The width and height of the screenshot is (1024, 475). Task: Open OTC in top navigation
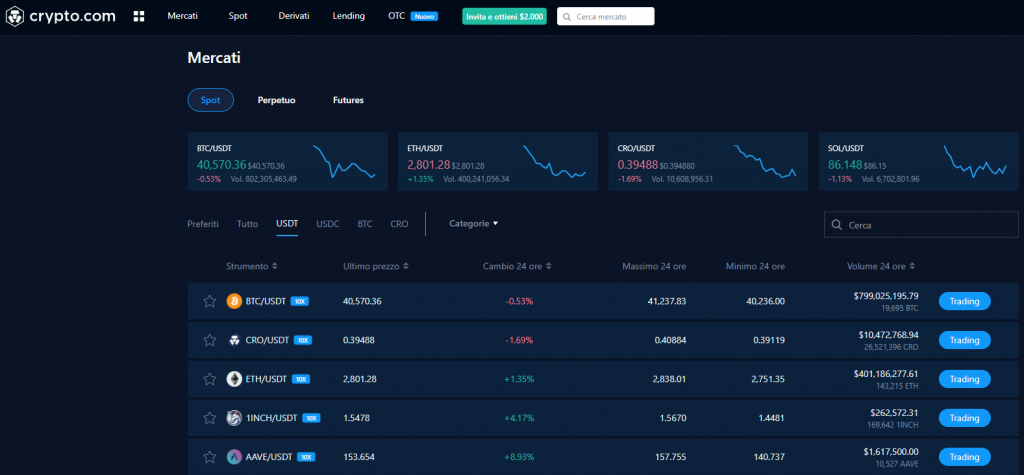[x=396, y=16]
